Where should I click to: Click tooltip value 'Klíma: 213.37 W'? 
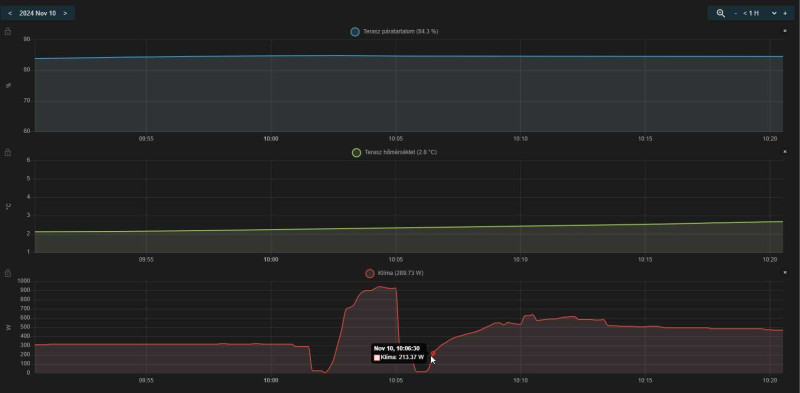tap(402, 357)
